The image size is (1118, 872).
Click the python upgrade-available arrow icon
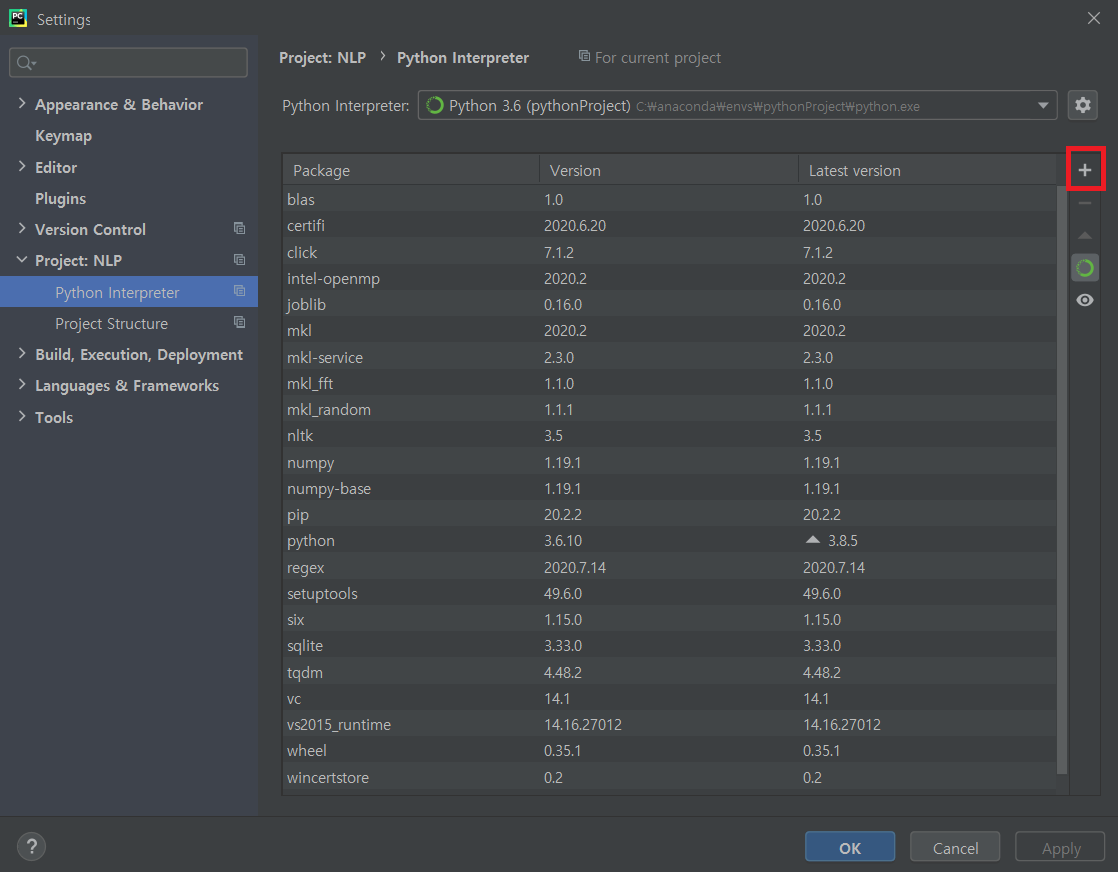click(812, 540)
